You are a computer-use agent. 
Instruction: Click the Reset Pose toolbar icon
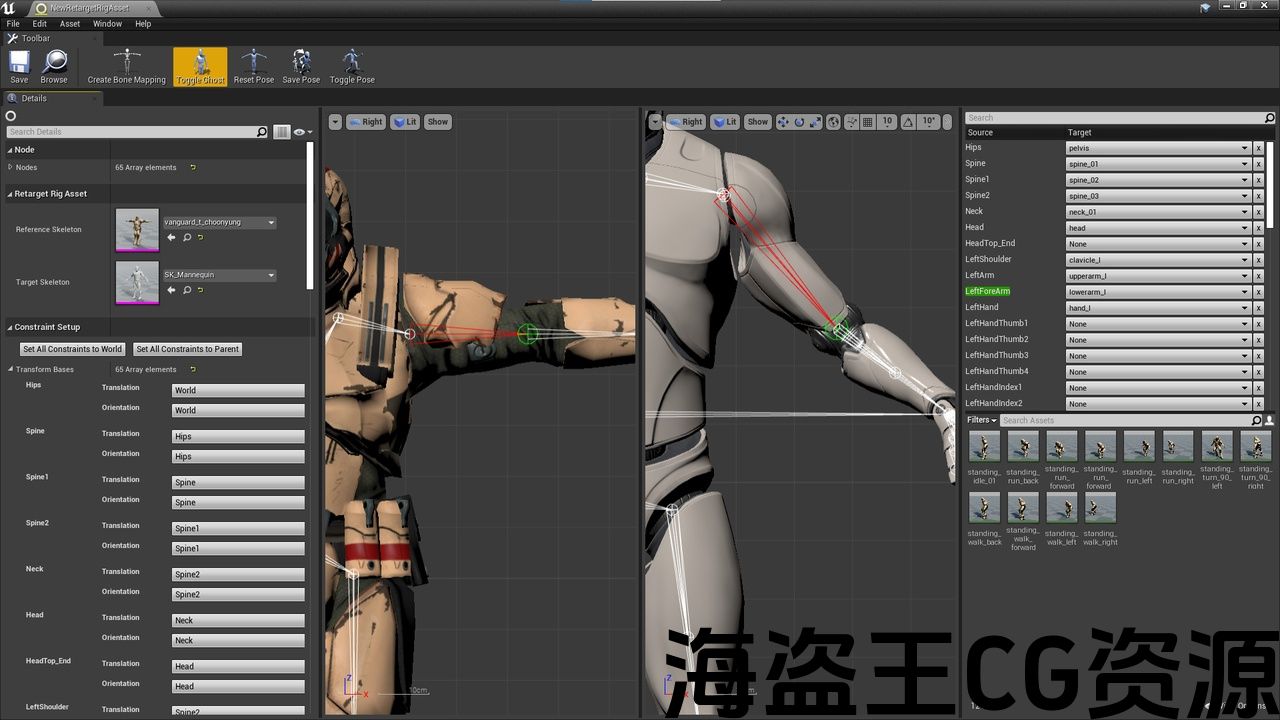point(254,66)
